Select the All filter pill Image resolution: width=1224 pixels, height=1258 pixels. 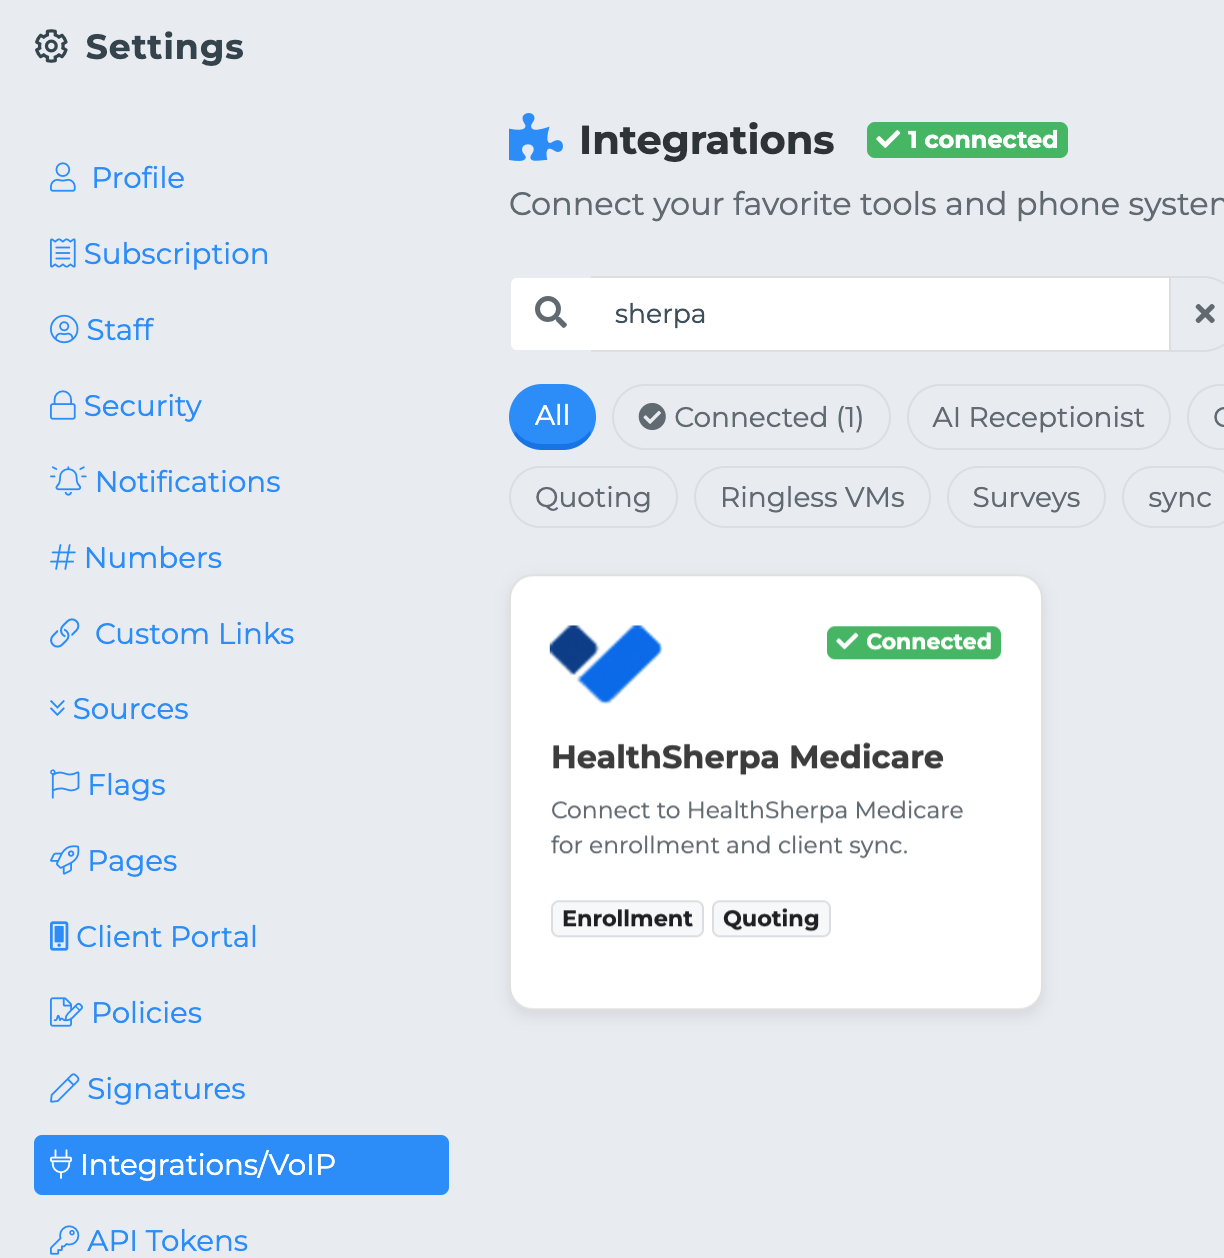(552, 416)
